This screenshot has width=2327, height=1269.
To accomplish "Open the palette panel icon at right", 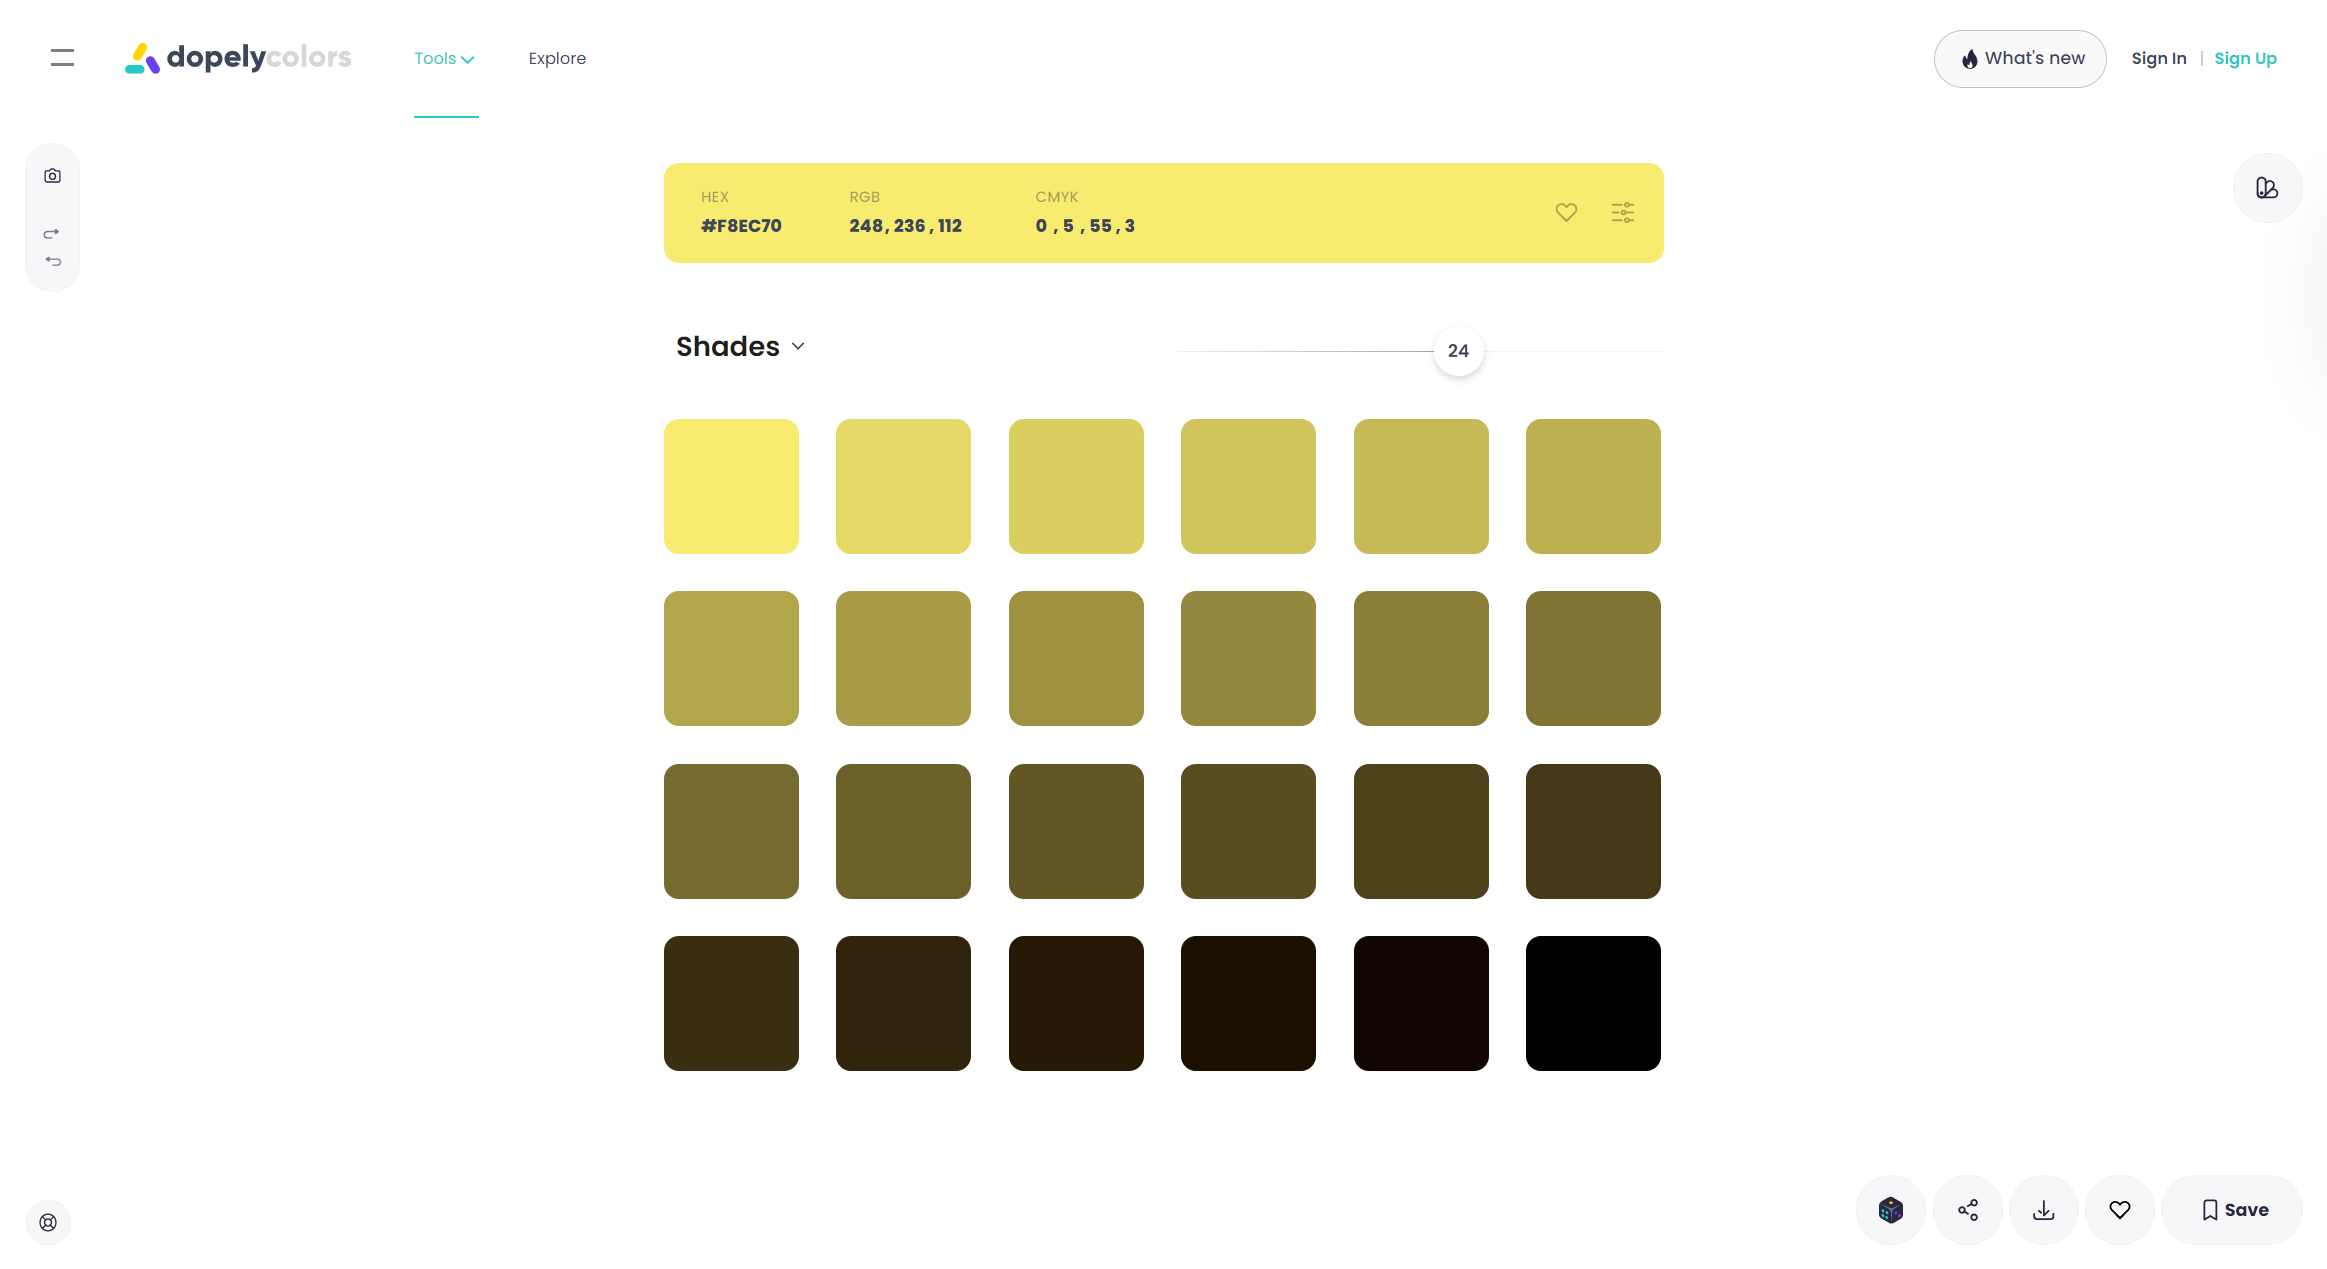I will click(2267, 188).
